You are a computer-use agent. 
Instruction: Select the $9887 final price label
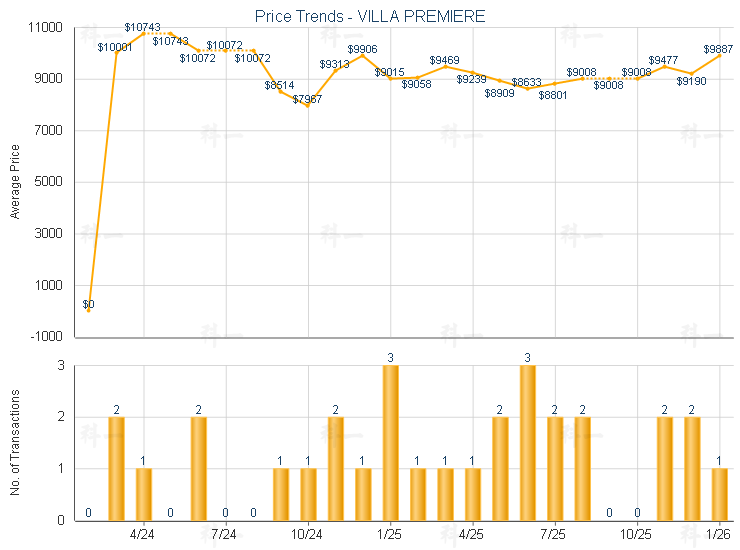point(718,48)
